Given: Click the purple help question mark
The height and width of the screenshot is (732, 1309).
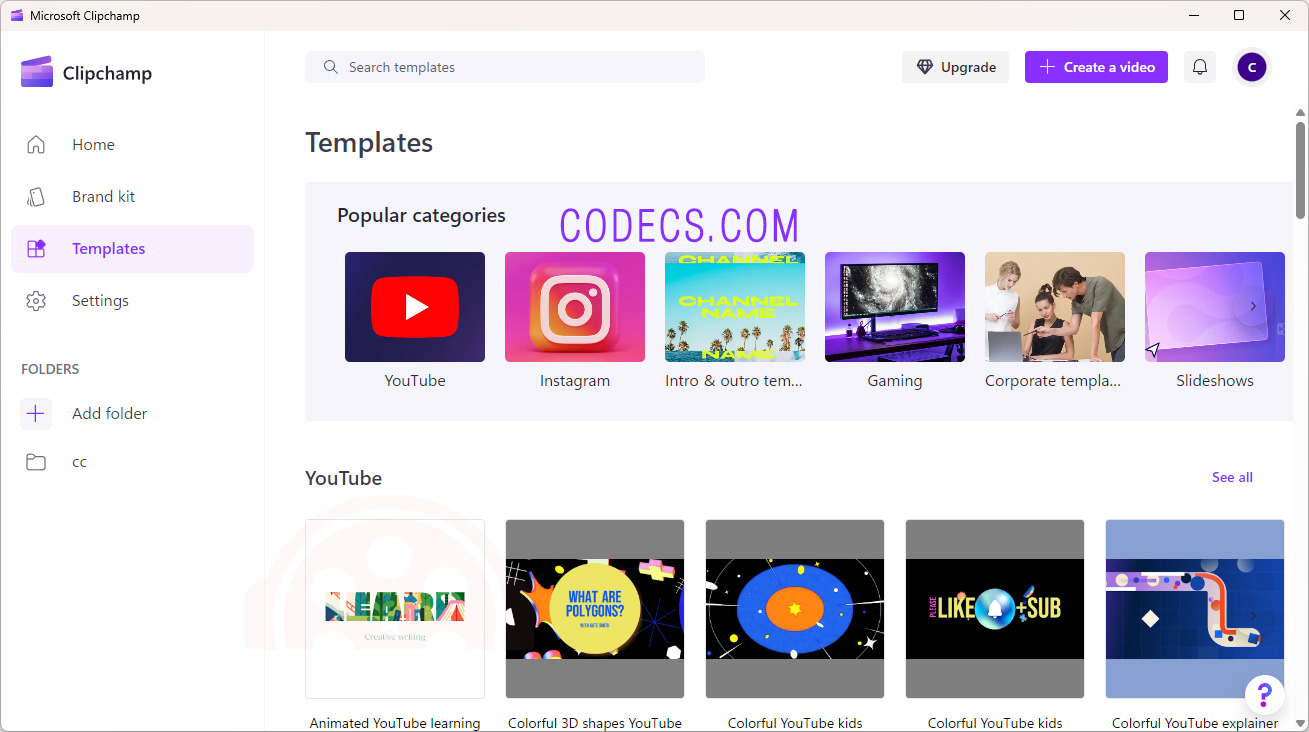Looking at the screenshot, I should (1265, 694).
